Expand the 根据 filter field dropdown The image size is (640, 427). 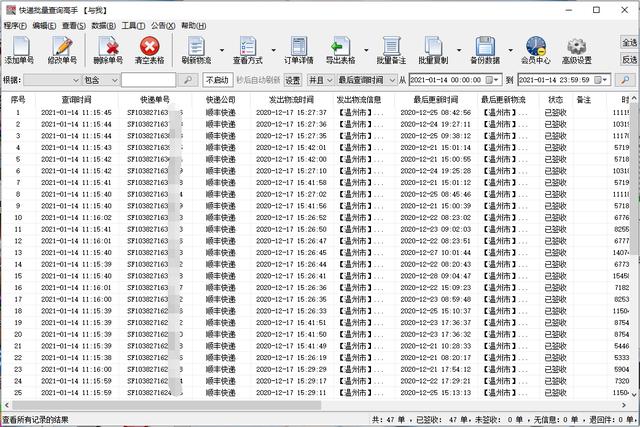point(74,80)
